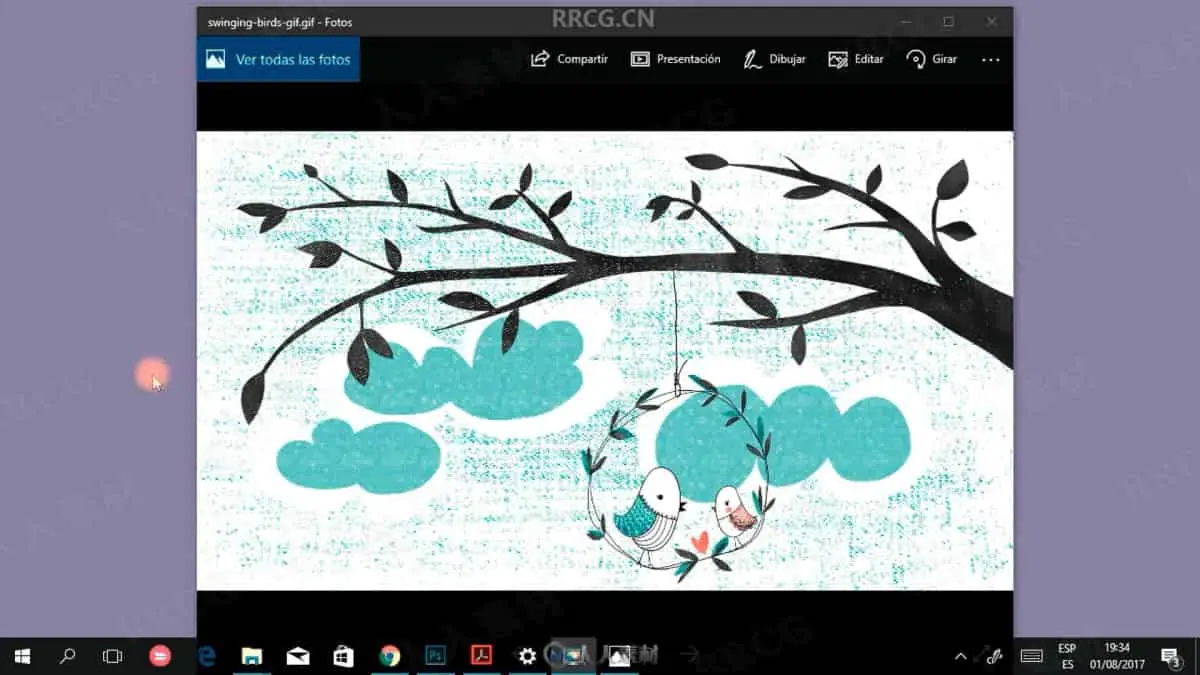Open the Mail app in taskbar
This screenshot has height=675, width=1200.
coord(298,656)
